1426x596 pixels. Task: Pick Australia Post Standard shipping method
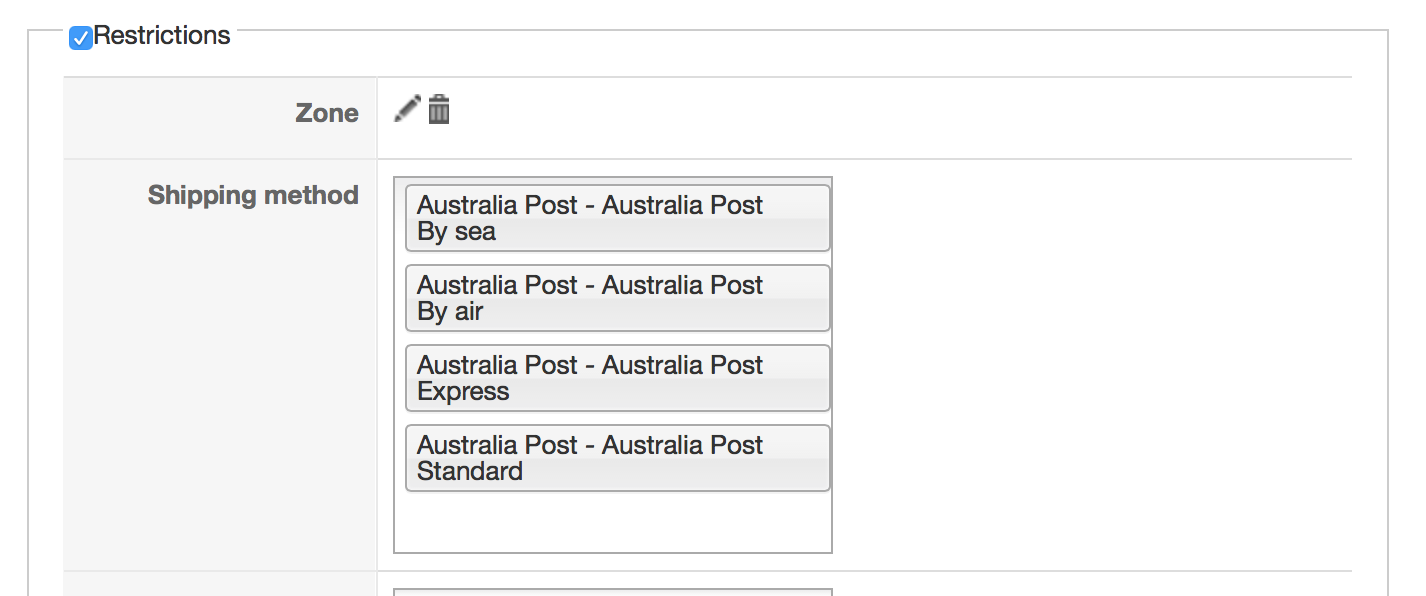point(617,458)
